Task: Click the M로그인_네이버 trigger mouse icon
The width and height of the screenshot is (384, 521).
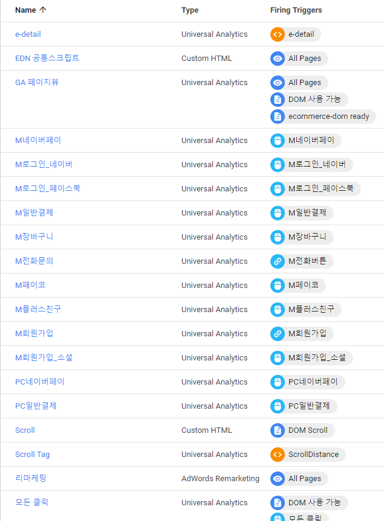Action: (277, 165)
